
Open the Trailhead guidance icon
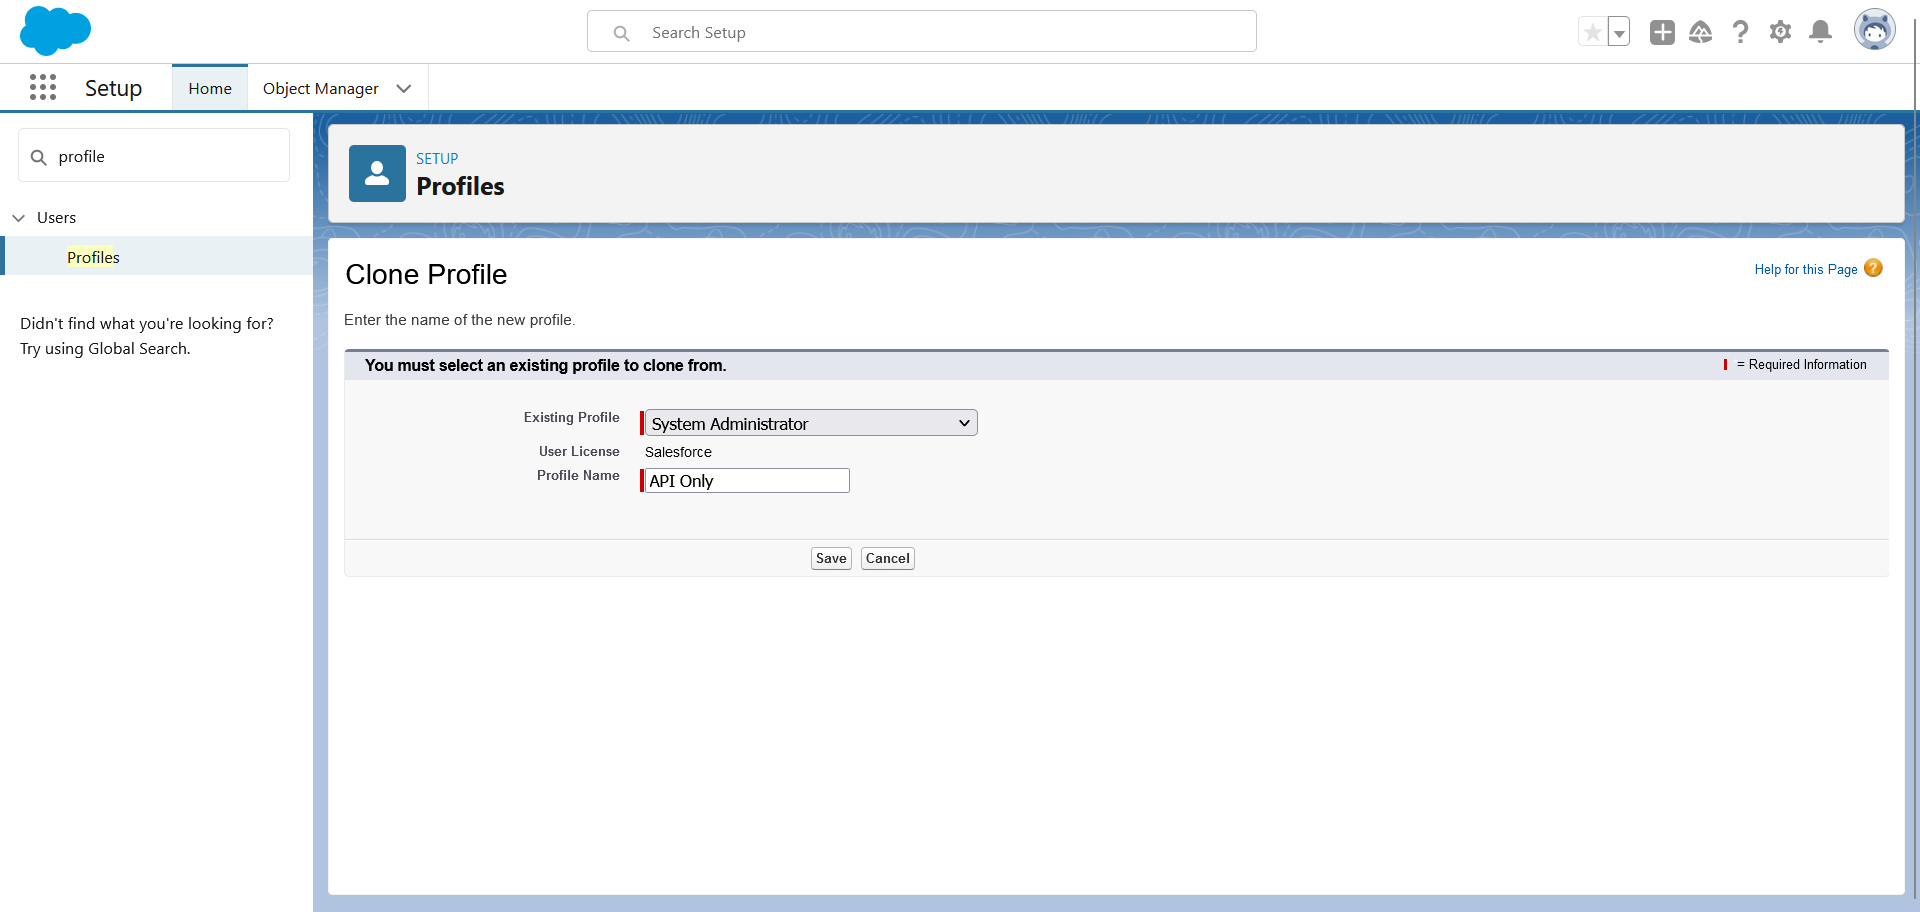pyautogui.click(x=1700, y=32)
